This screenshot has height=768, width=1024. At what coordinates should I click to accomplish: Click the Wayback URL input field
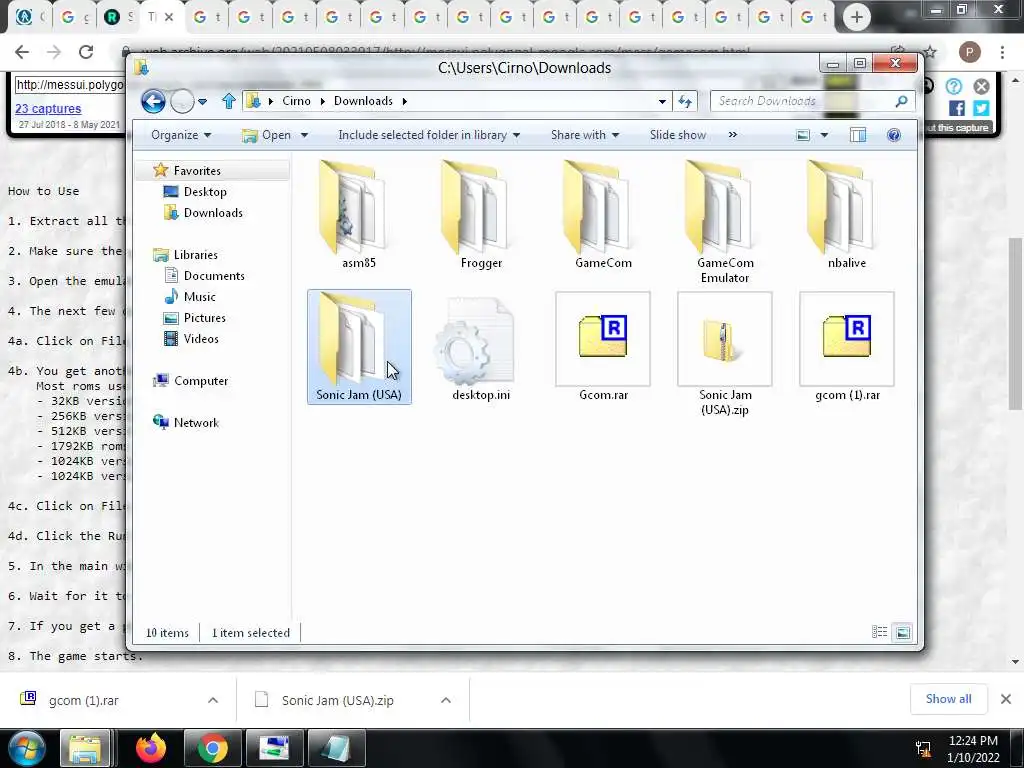(x=69, y=85)
